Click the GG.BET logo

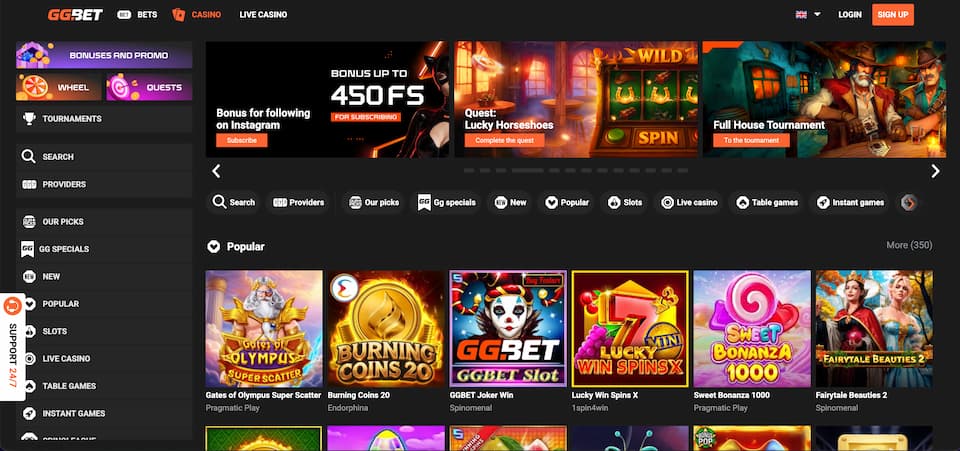75,15
